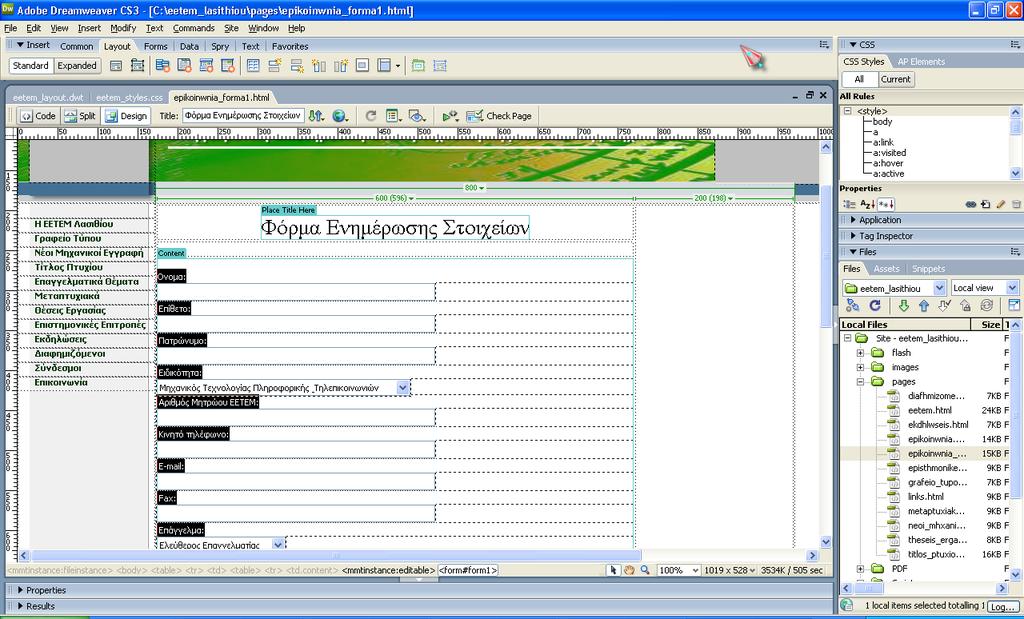1024x619 pixels.
Task: Open the Modify menu
Action: pyautogui.click(x=123, y=28)
